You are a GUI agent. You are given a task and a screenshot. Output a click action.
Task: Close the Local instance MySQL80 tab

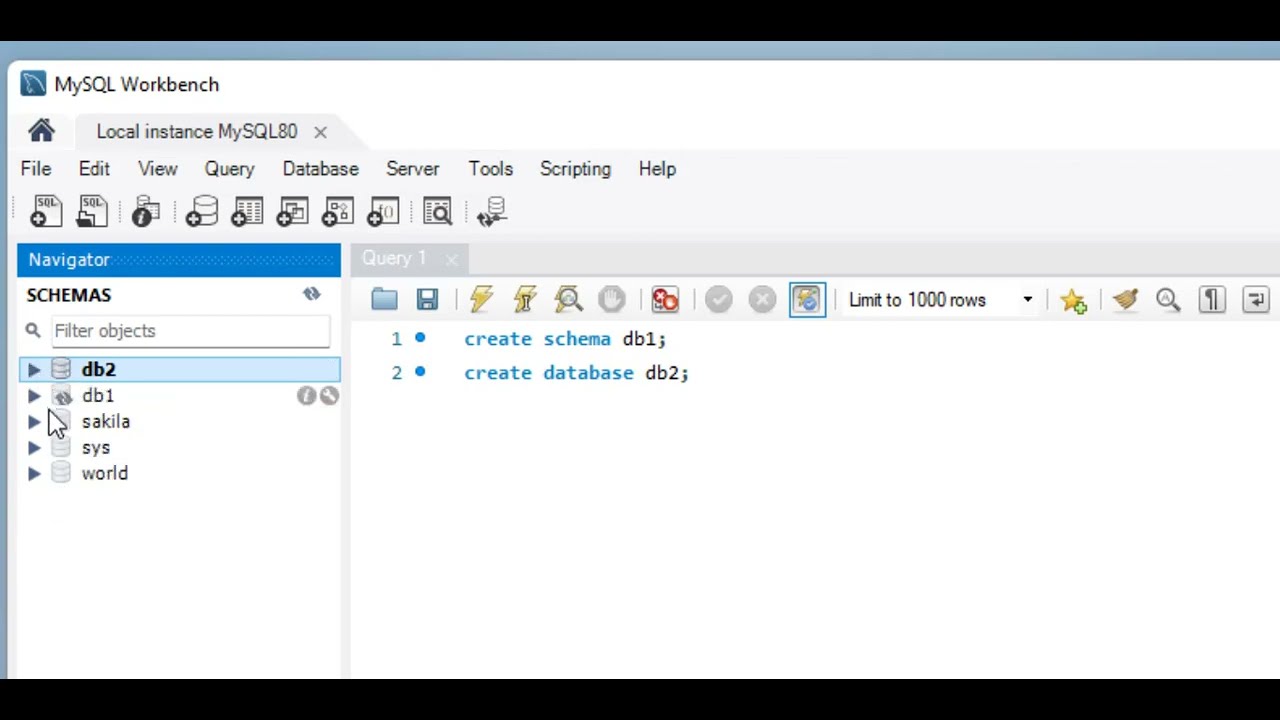pyautogui.click(x=320, y=132)
